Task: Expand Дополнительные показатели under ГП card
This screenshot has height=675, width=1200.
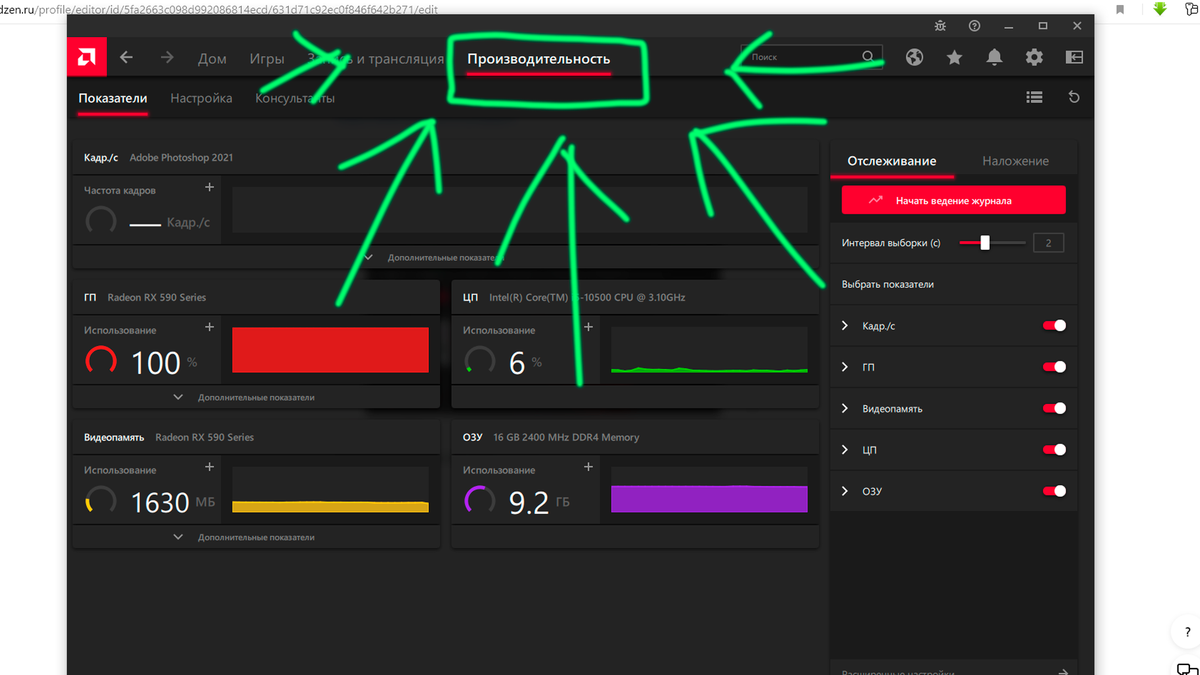Action: 245,397
